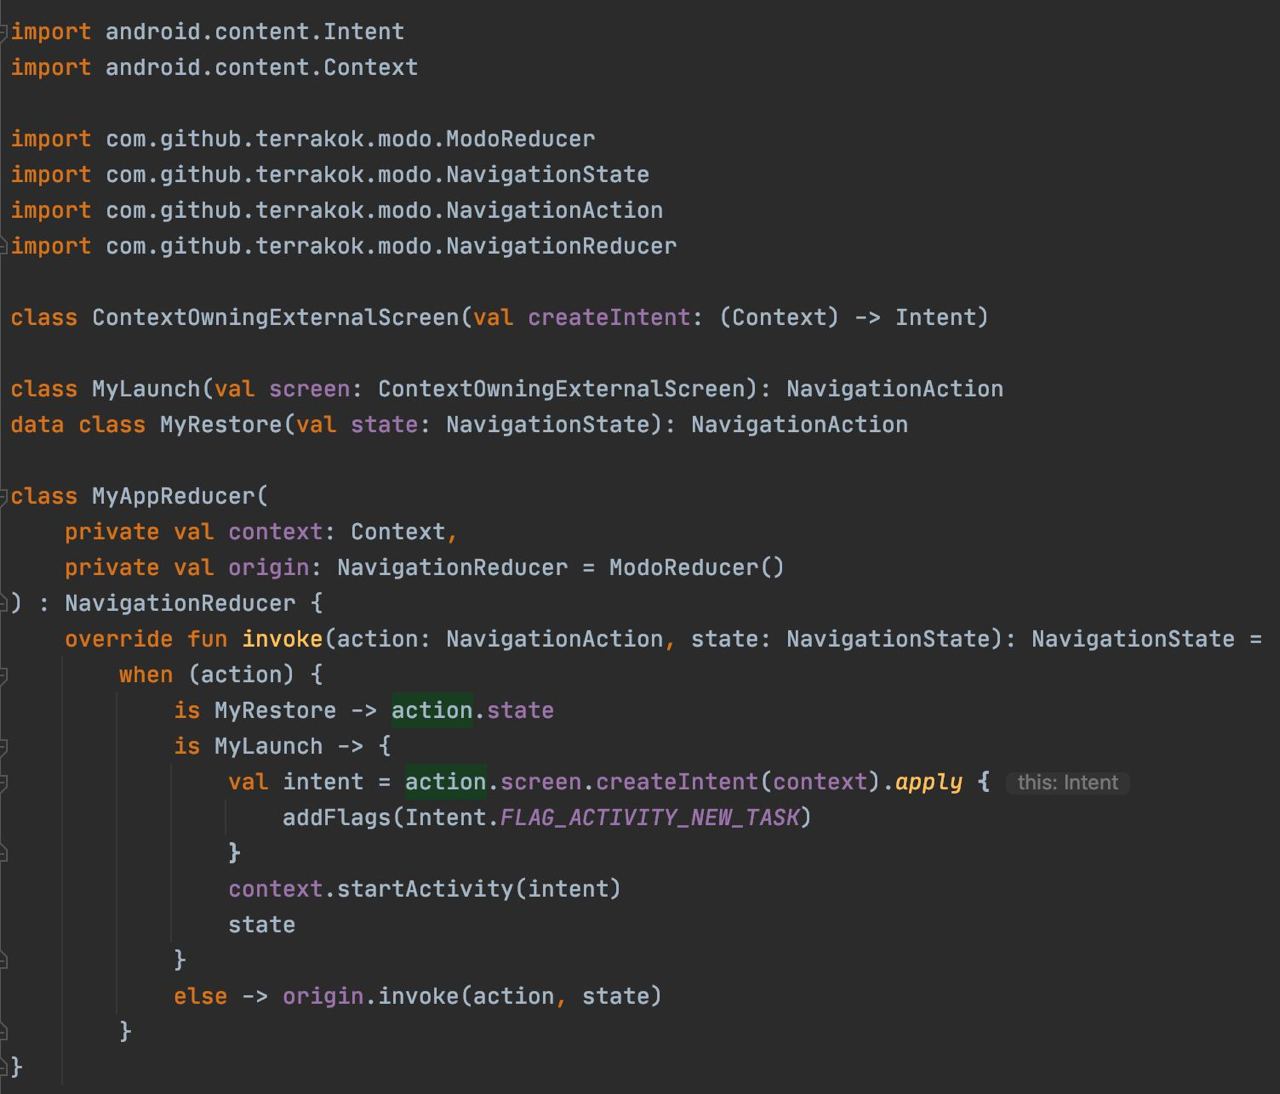Click 'android.content.Context' in the second import
Image resolution: width=1280 pixels, height=1094 pixels.
point(262,68)
